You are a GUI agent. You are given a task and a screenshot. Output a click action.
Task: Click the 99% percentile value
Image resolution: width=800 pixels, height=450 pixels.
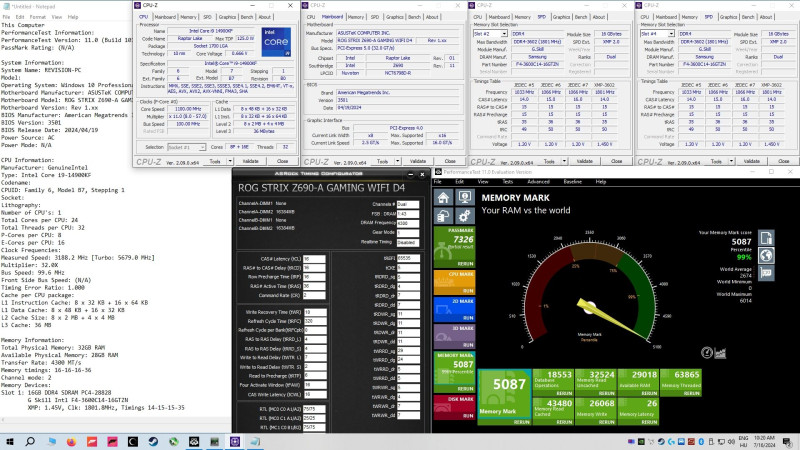pyautogui.click(x=743, y=258)
